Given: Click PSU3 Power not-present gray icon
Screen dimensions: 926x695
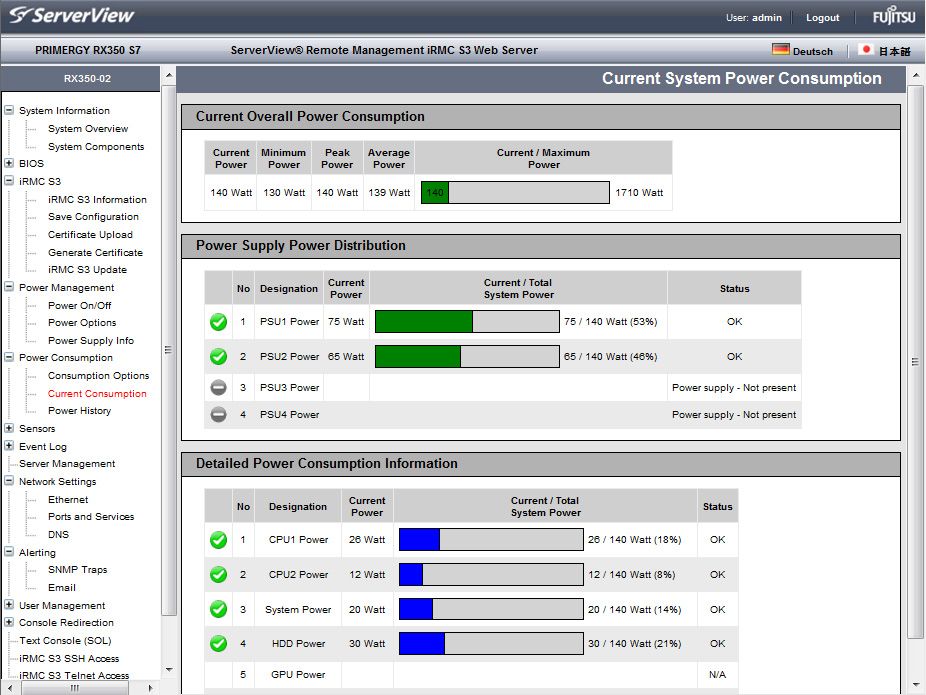Looking at the screenshot, I should click(219, 387).
